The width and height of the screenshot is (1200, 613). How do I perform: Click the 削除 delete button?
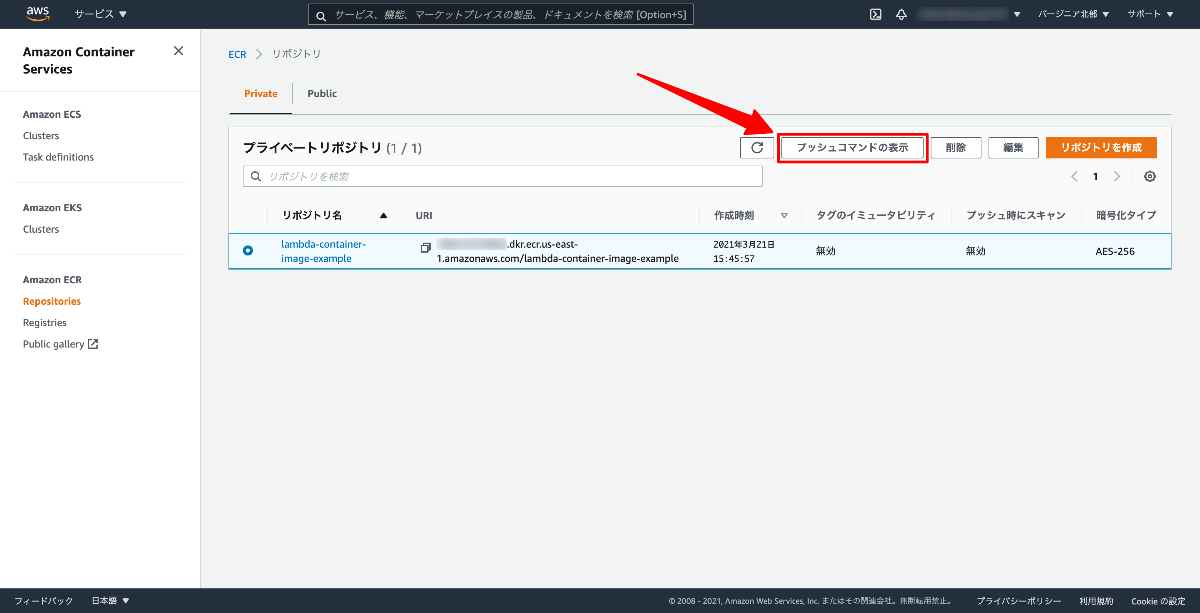[x=956, y=147]
